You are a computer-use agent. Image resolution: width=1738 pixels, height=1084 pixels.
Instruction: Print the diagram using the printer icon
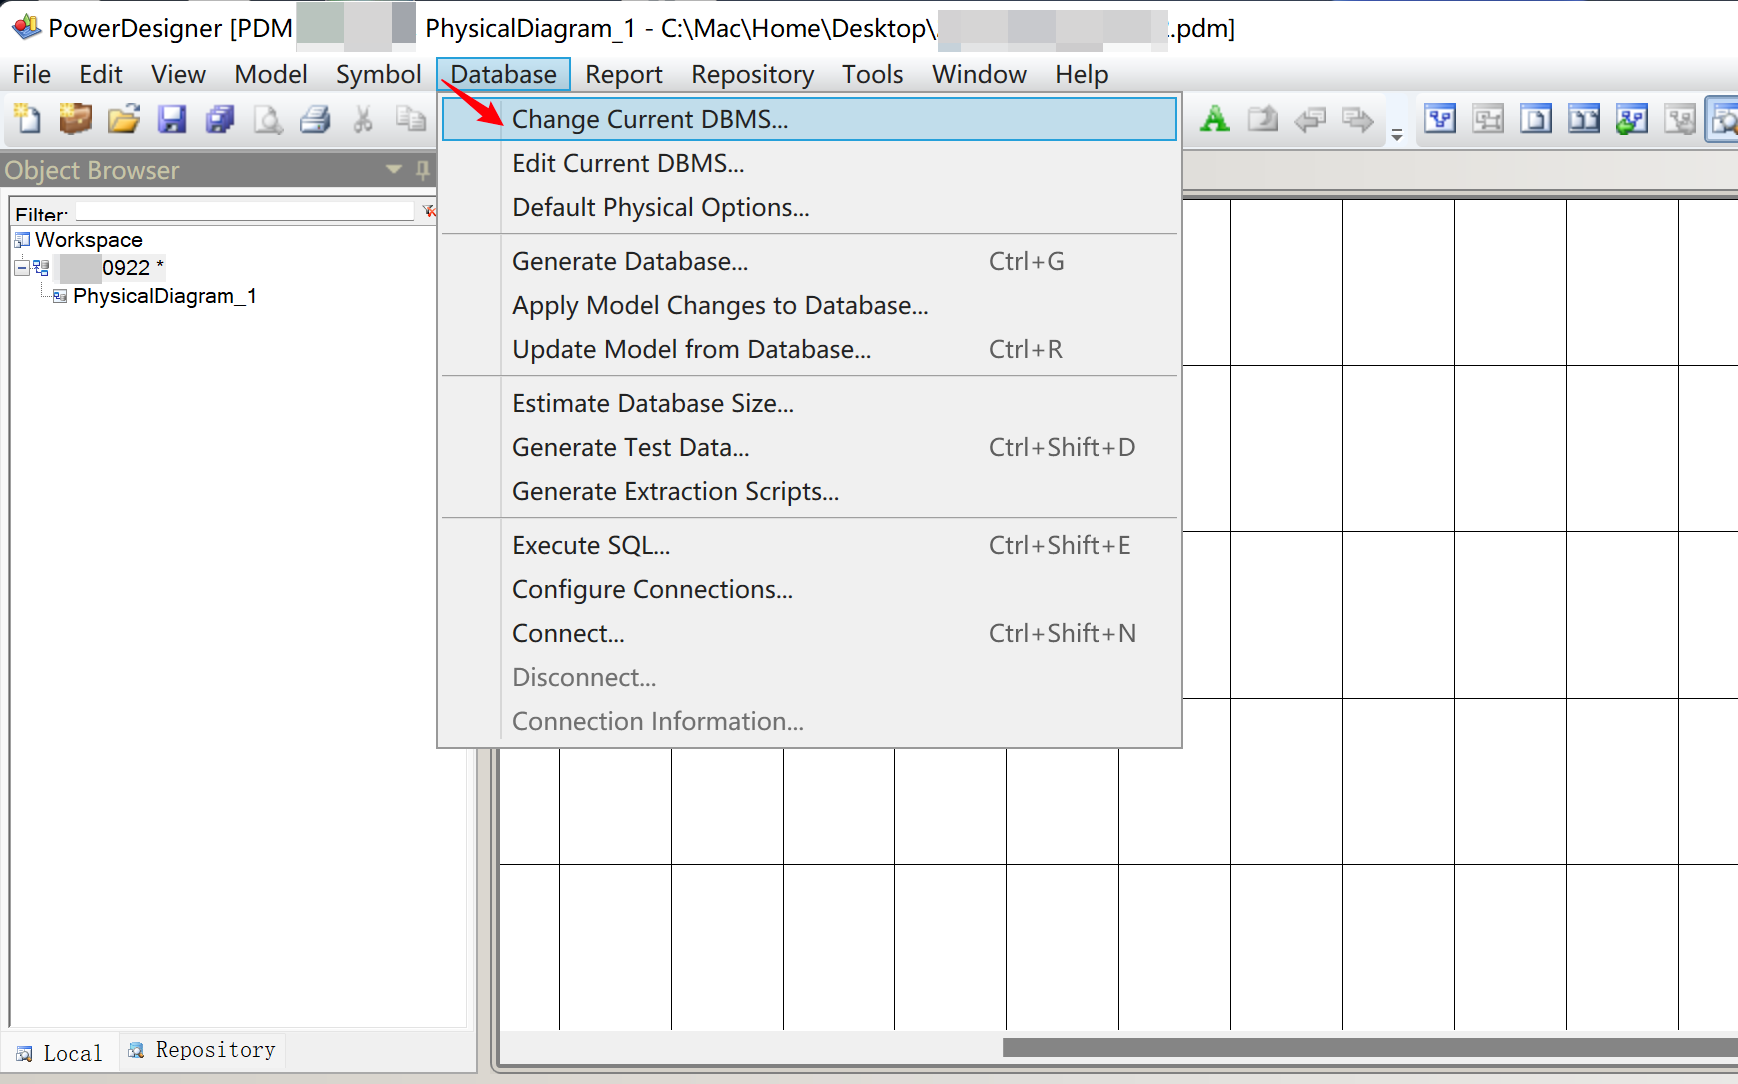(315, 119)
